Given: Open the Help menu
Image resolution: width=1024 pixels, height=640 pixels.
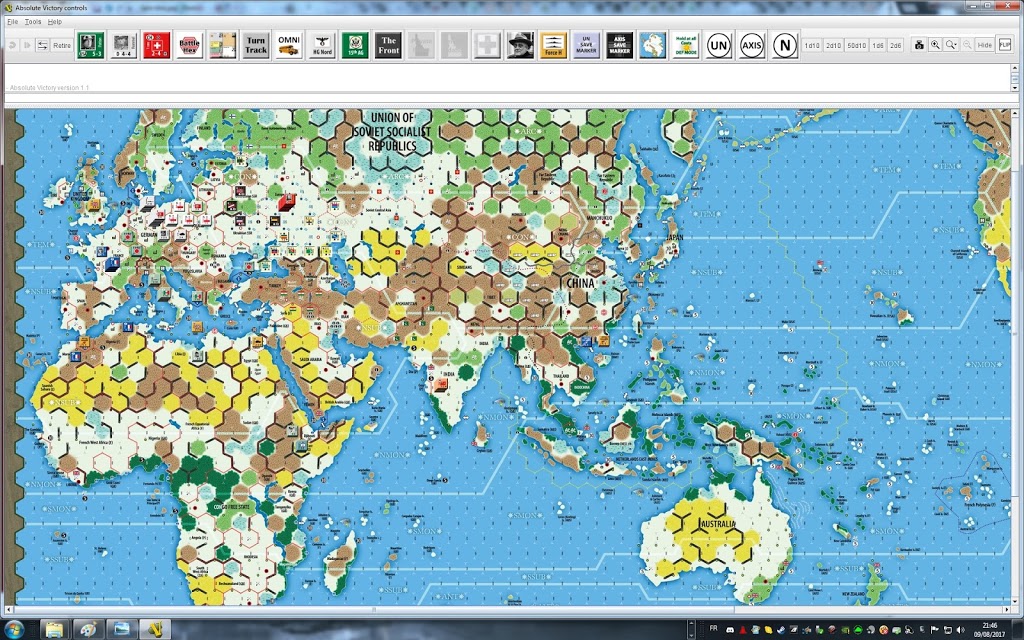Looking at the screenshot, I should click(55, 22).
